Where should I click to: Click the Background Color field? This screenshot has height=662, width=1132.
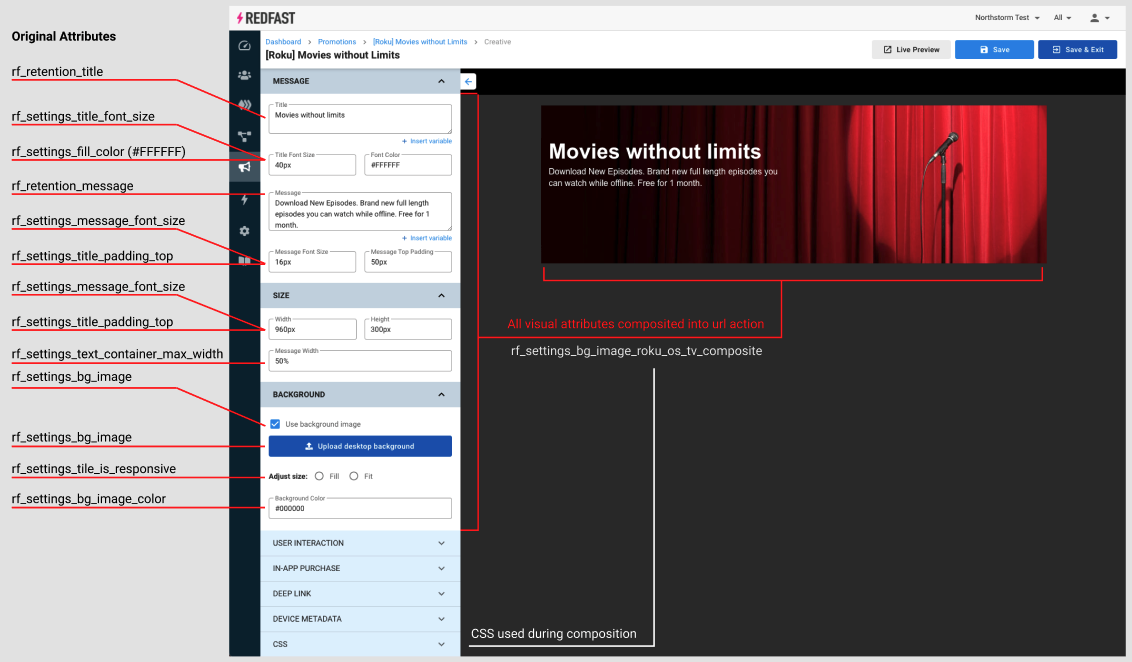[x=360, y=508]
